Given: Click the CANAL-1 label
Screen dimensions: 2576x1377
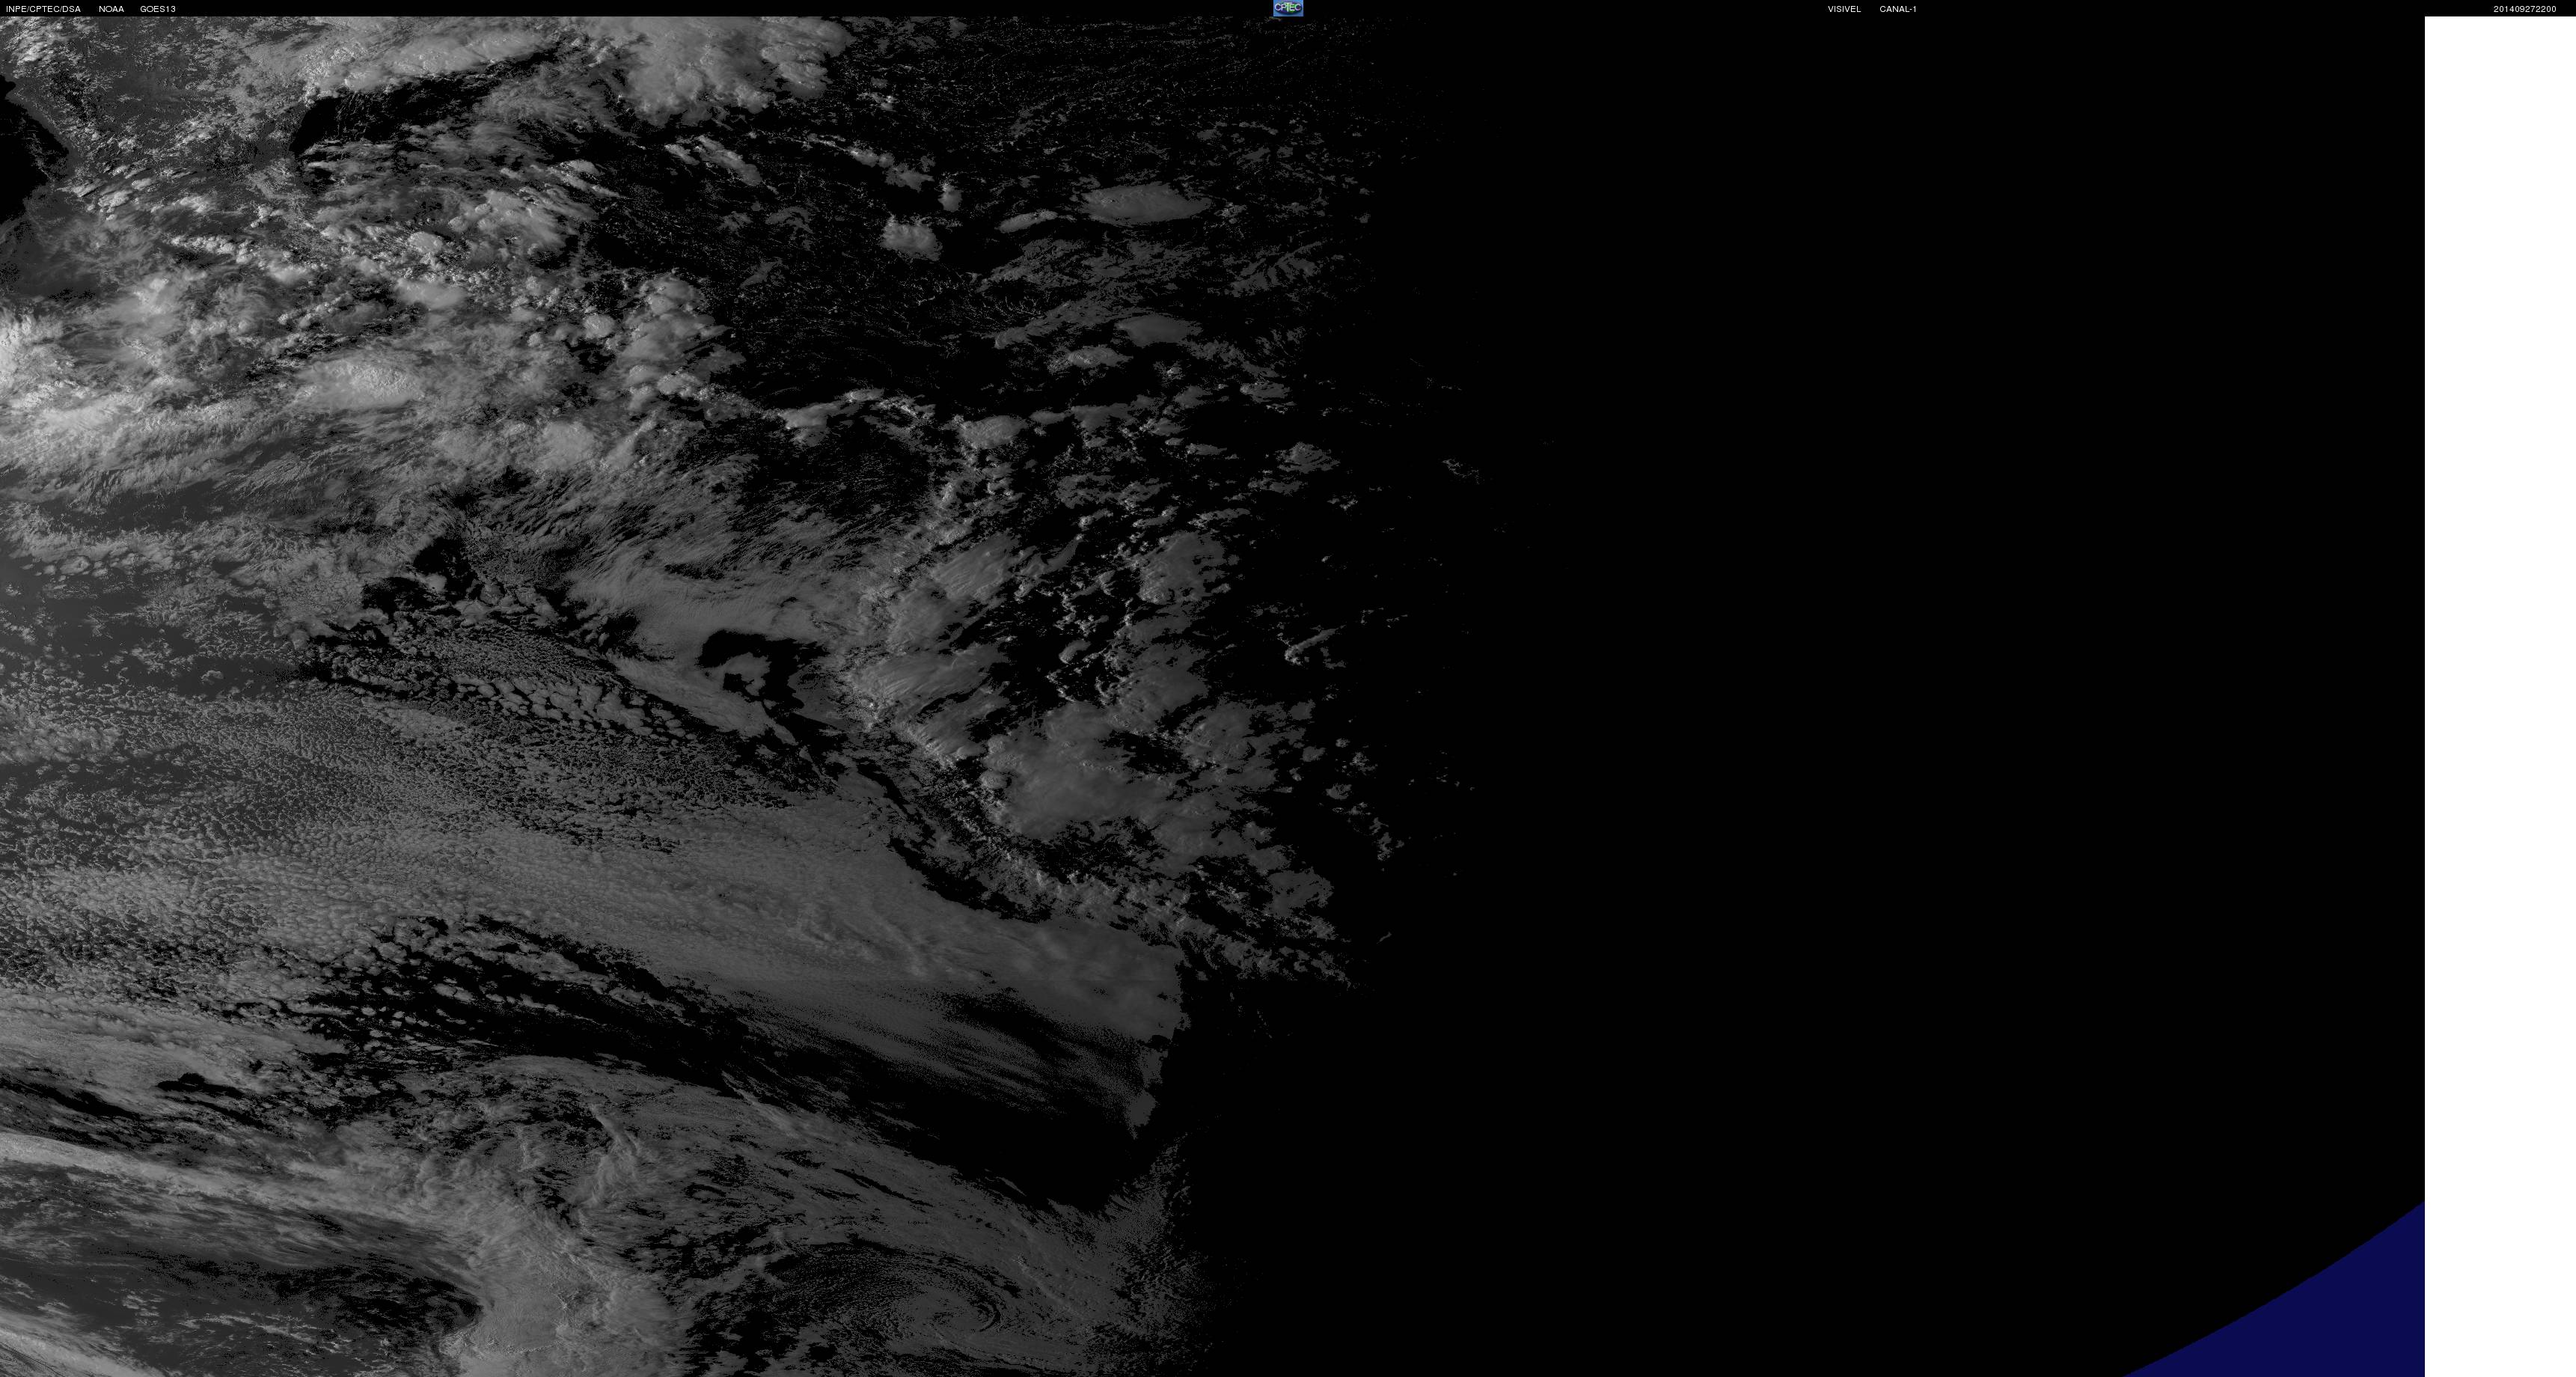Looking at the screenshot, I should point(1897,9).
